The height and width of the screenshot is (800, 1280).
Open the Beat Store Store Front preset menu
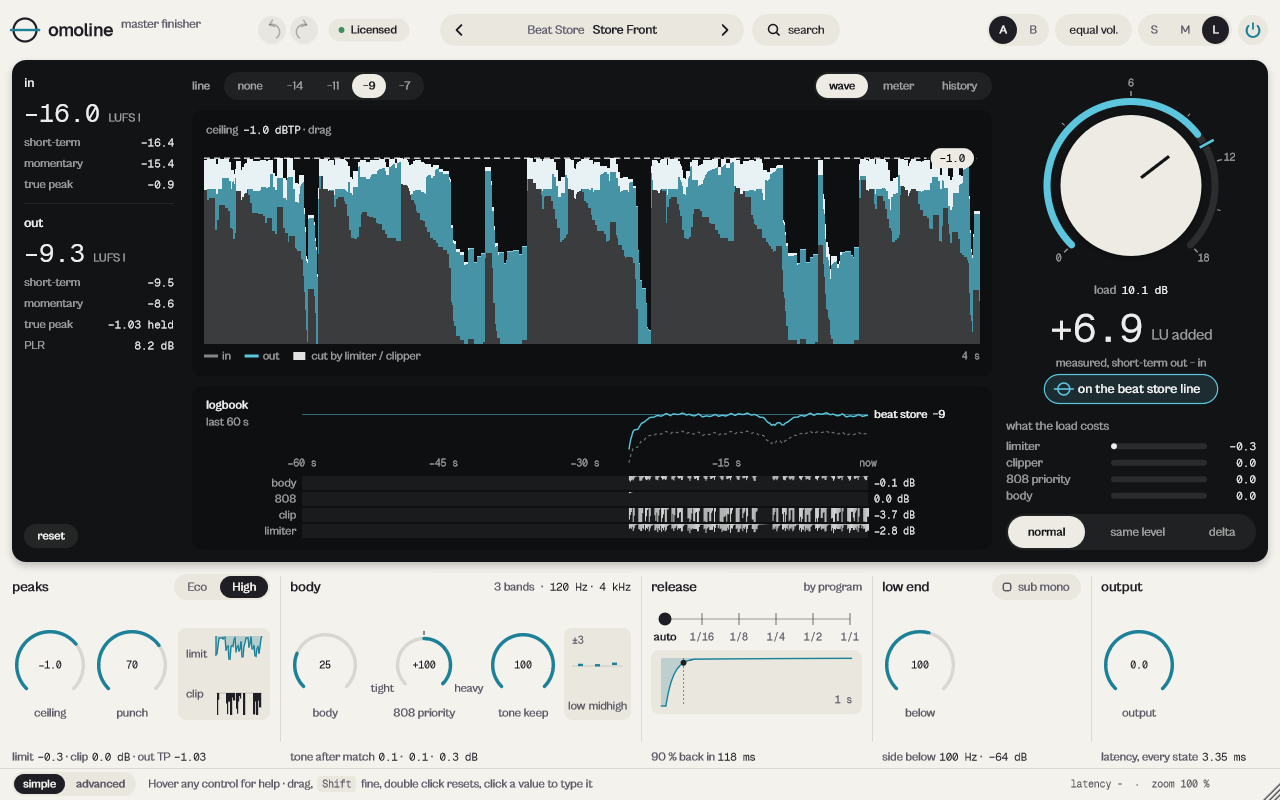(592, 30)
